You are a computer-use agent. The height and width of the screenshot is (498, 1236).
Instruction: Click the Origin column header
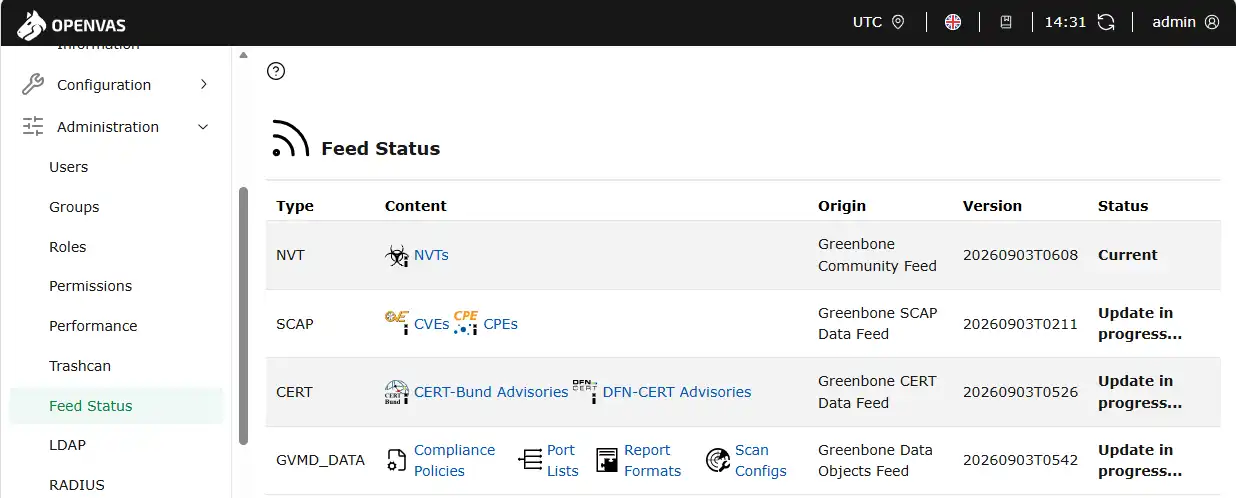click(x=842, y=206)
